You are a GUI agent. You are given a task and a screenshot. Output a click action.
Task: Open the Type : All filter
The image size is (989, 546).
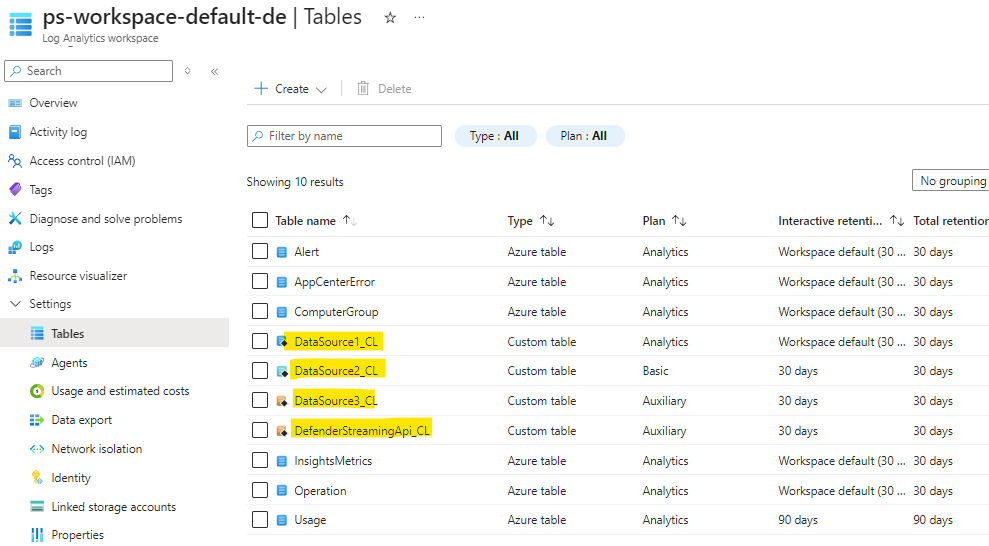pos(495,136)
